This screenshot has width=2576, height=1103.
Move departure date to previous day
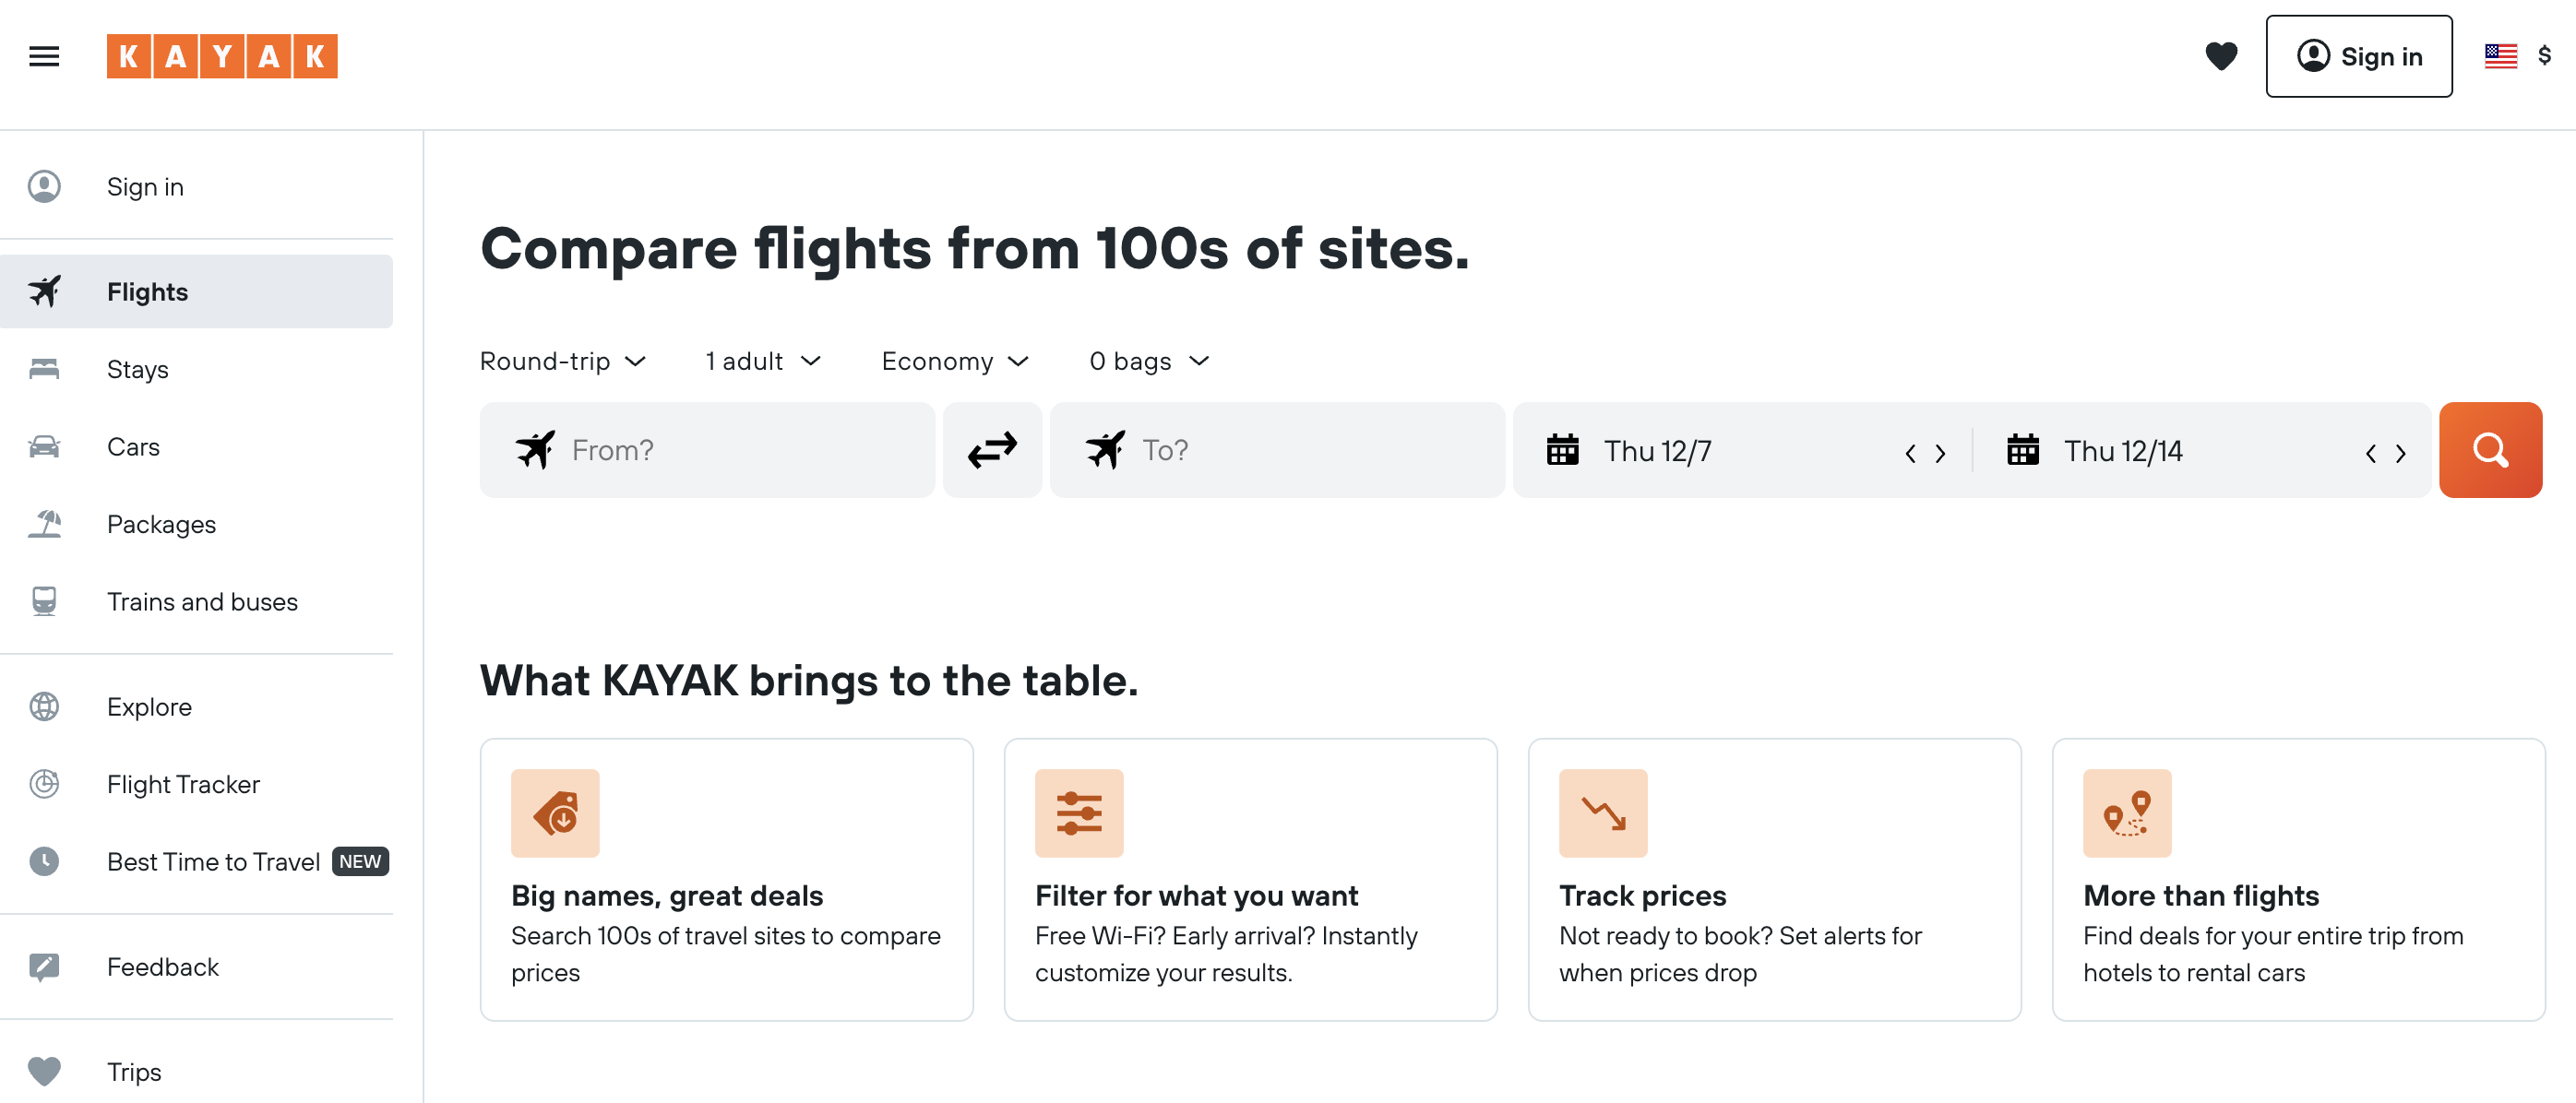(x=1910, y=453)
